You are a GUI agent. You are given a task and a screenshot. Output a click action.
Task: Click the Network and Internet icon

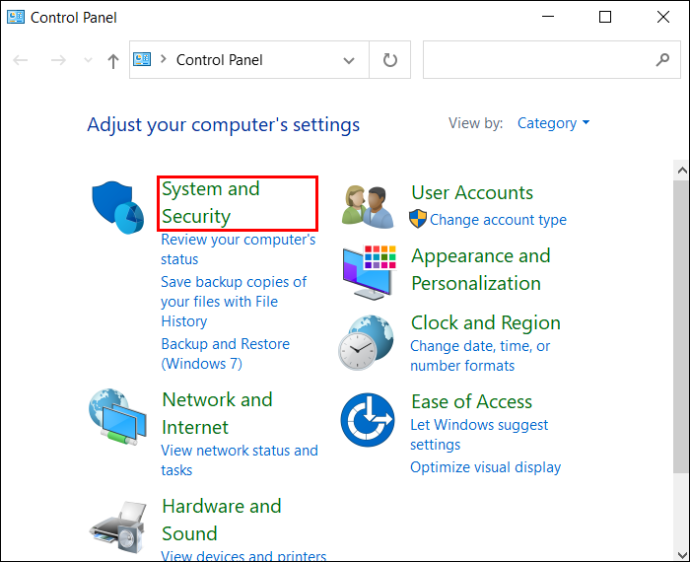pos(117,417)
